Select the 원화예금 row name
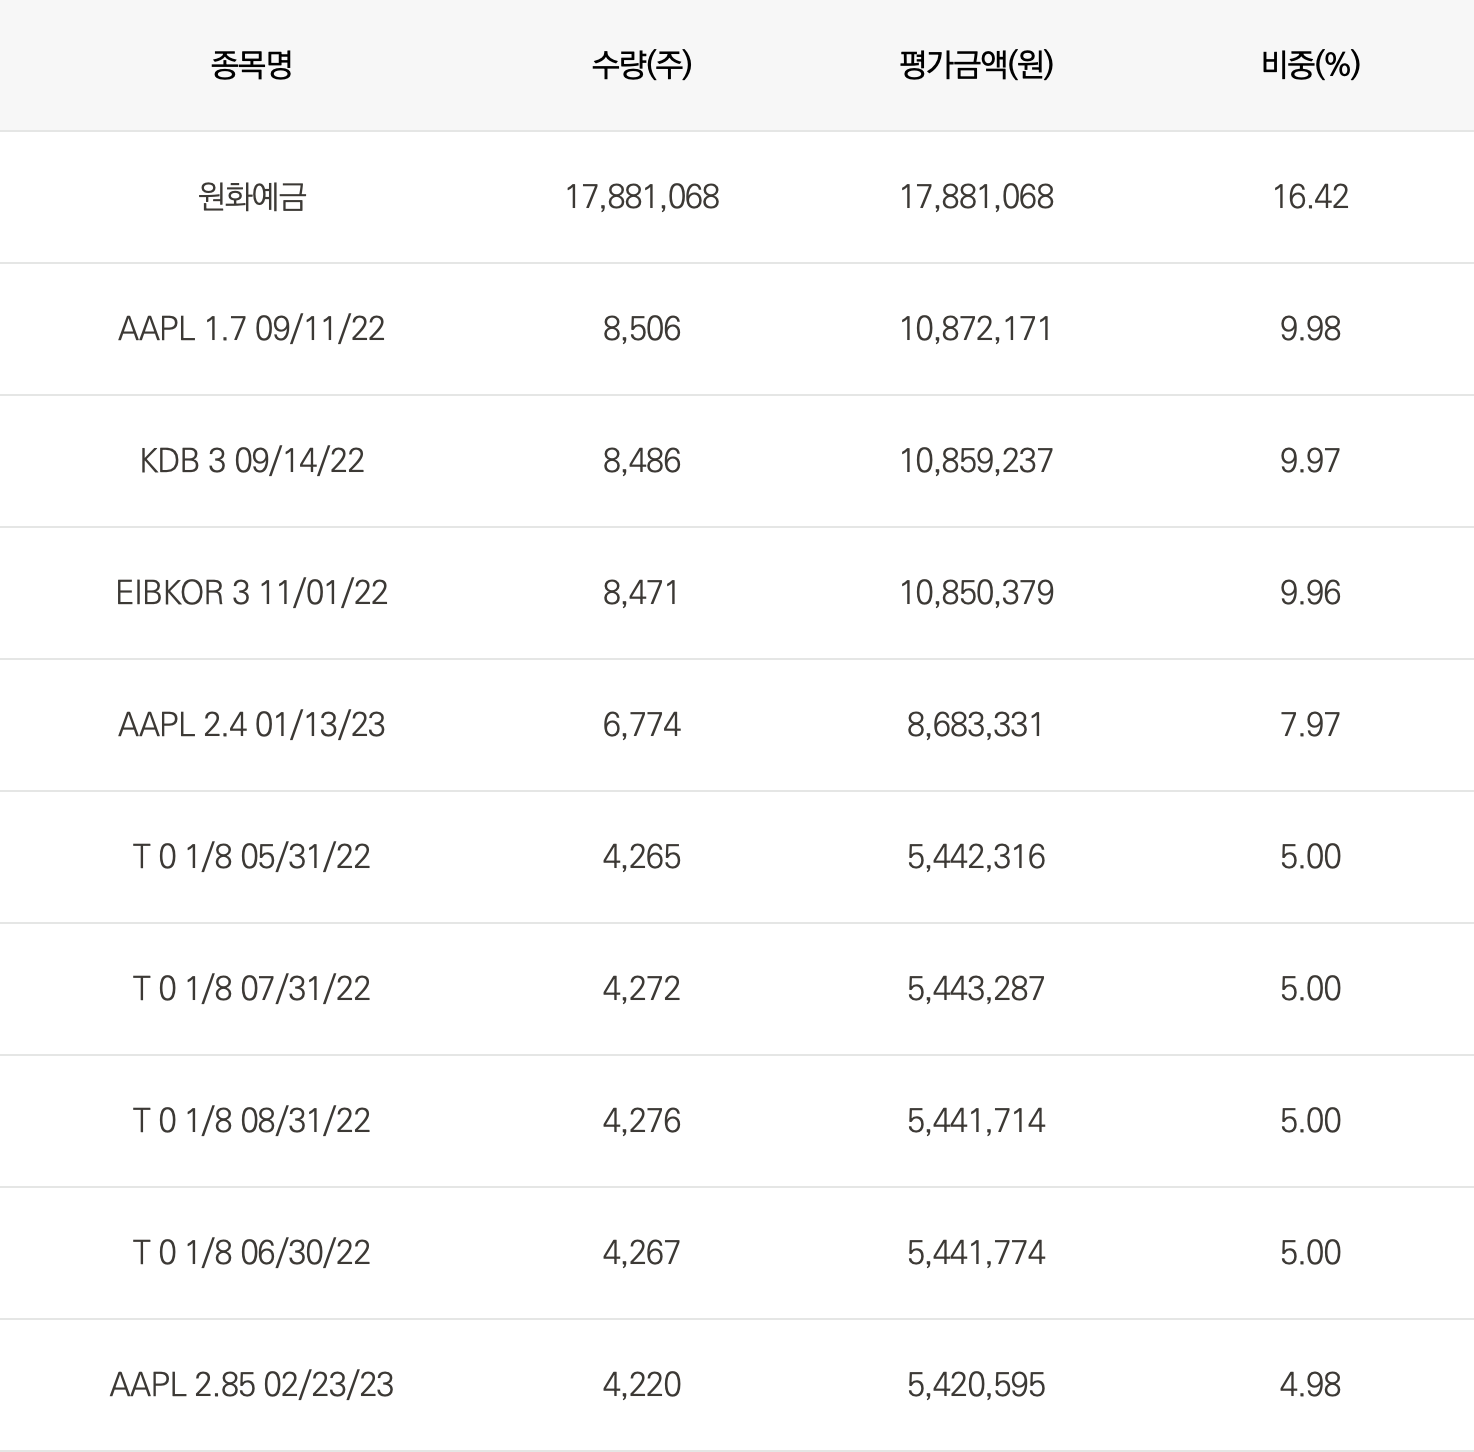The width and height of the screenshot is (1474, 1452). point(252,197)
